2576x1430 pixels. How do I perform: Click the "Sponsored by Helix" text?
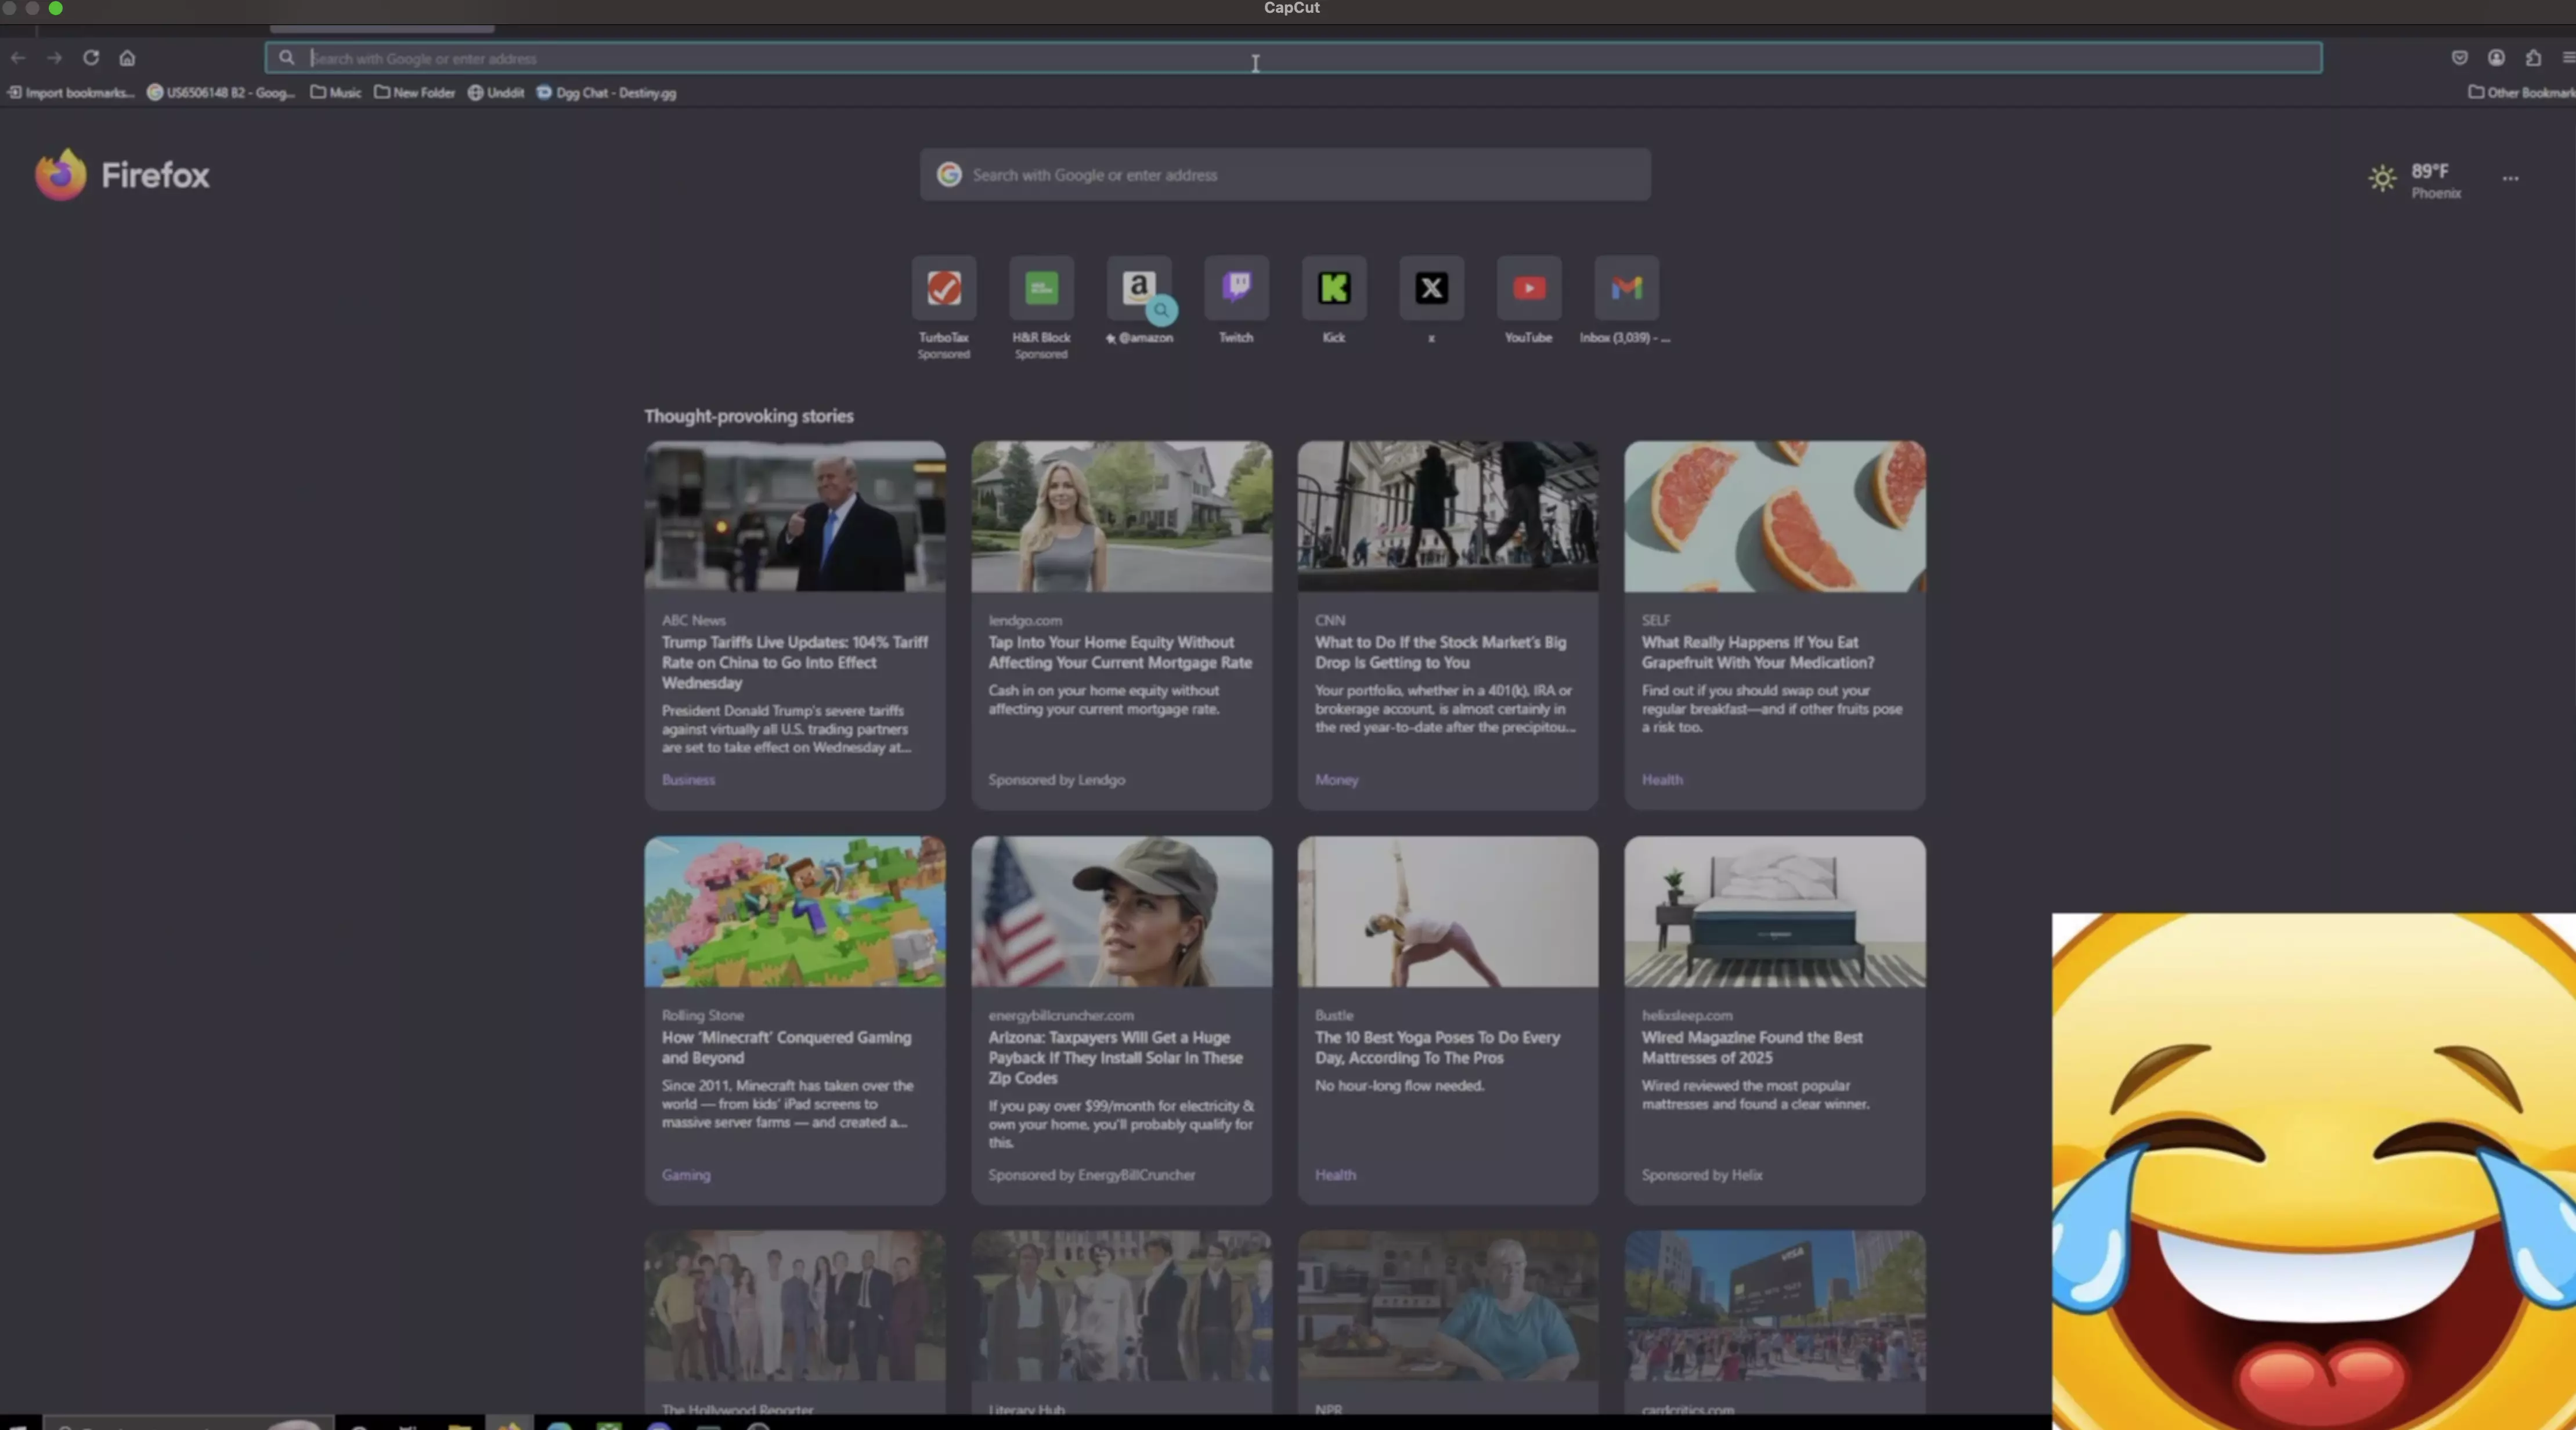(1702, 1175)
